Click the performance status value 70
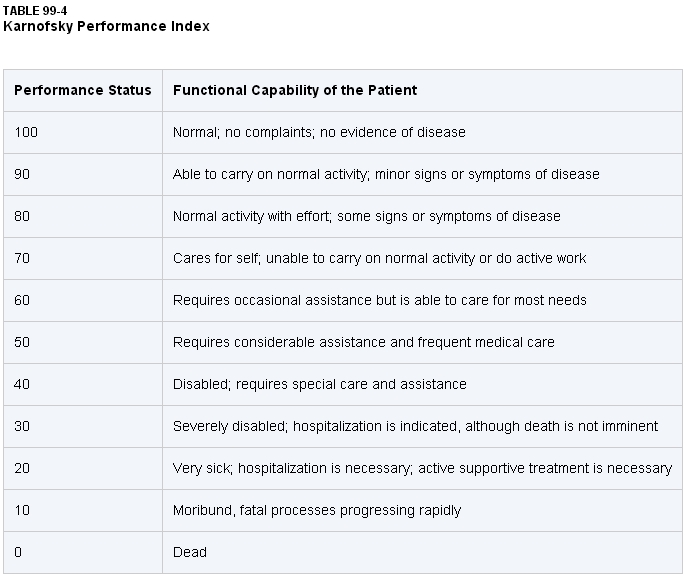The width and height of the screenshot is (686, 578). coord(22,258)
